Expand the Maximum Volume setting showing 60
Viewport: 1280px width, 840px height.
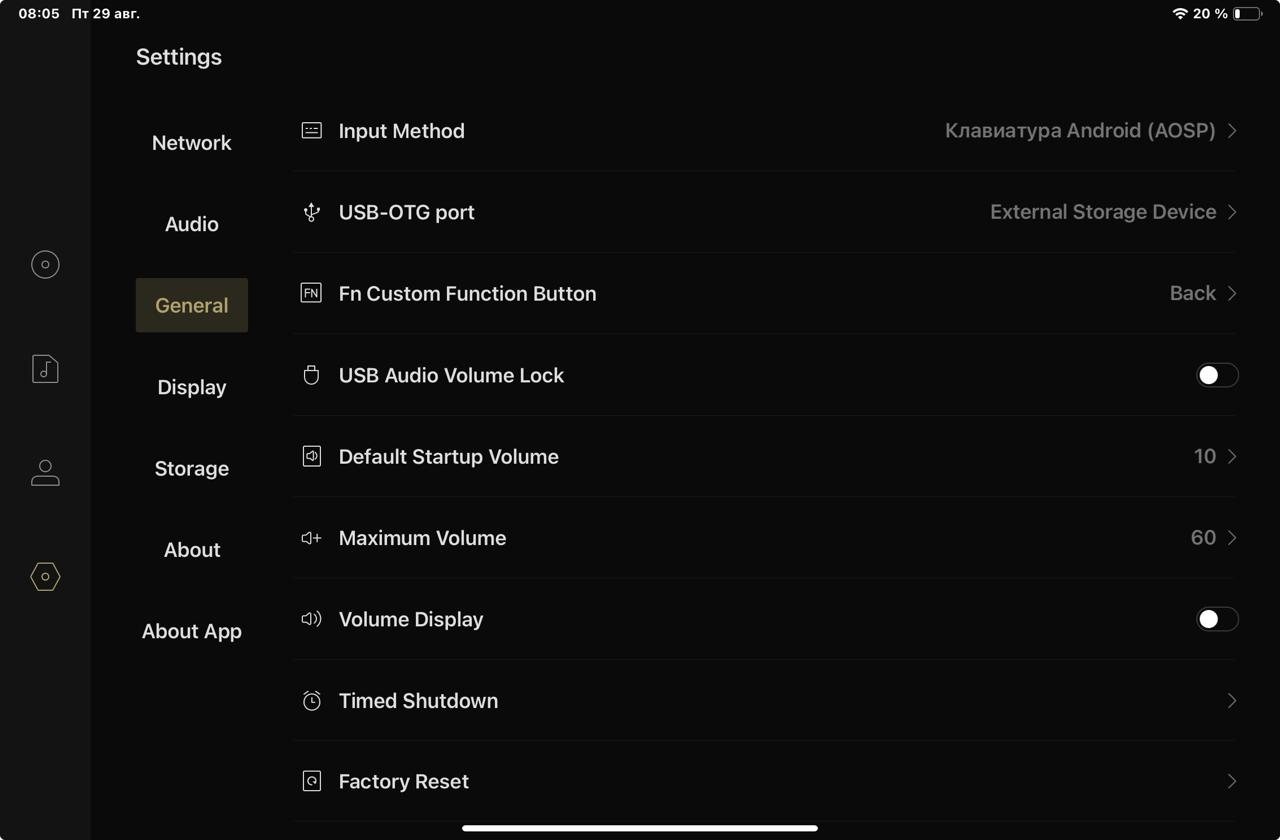click(1232, 538)
